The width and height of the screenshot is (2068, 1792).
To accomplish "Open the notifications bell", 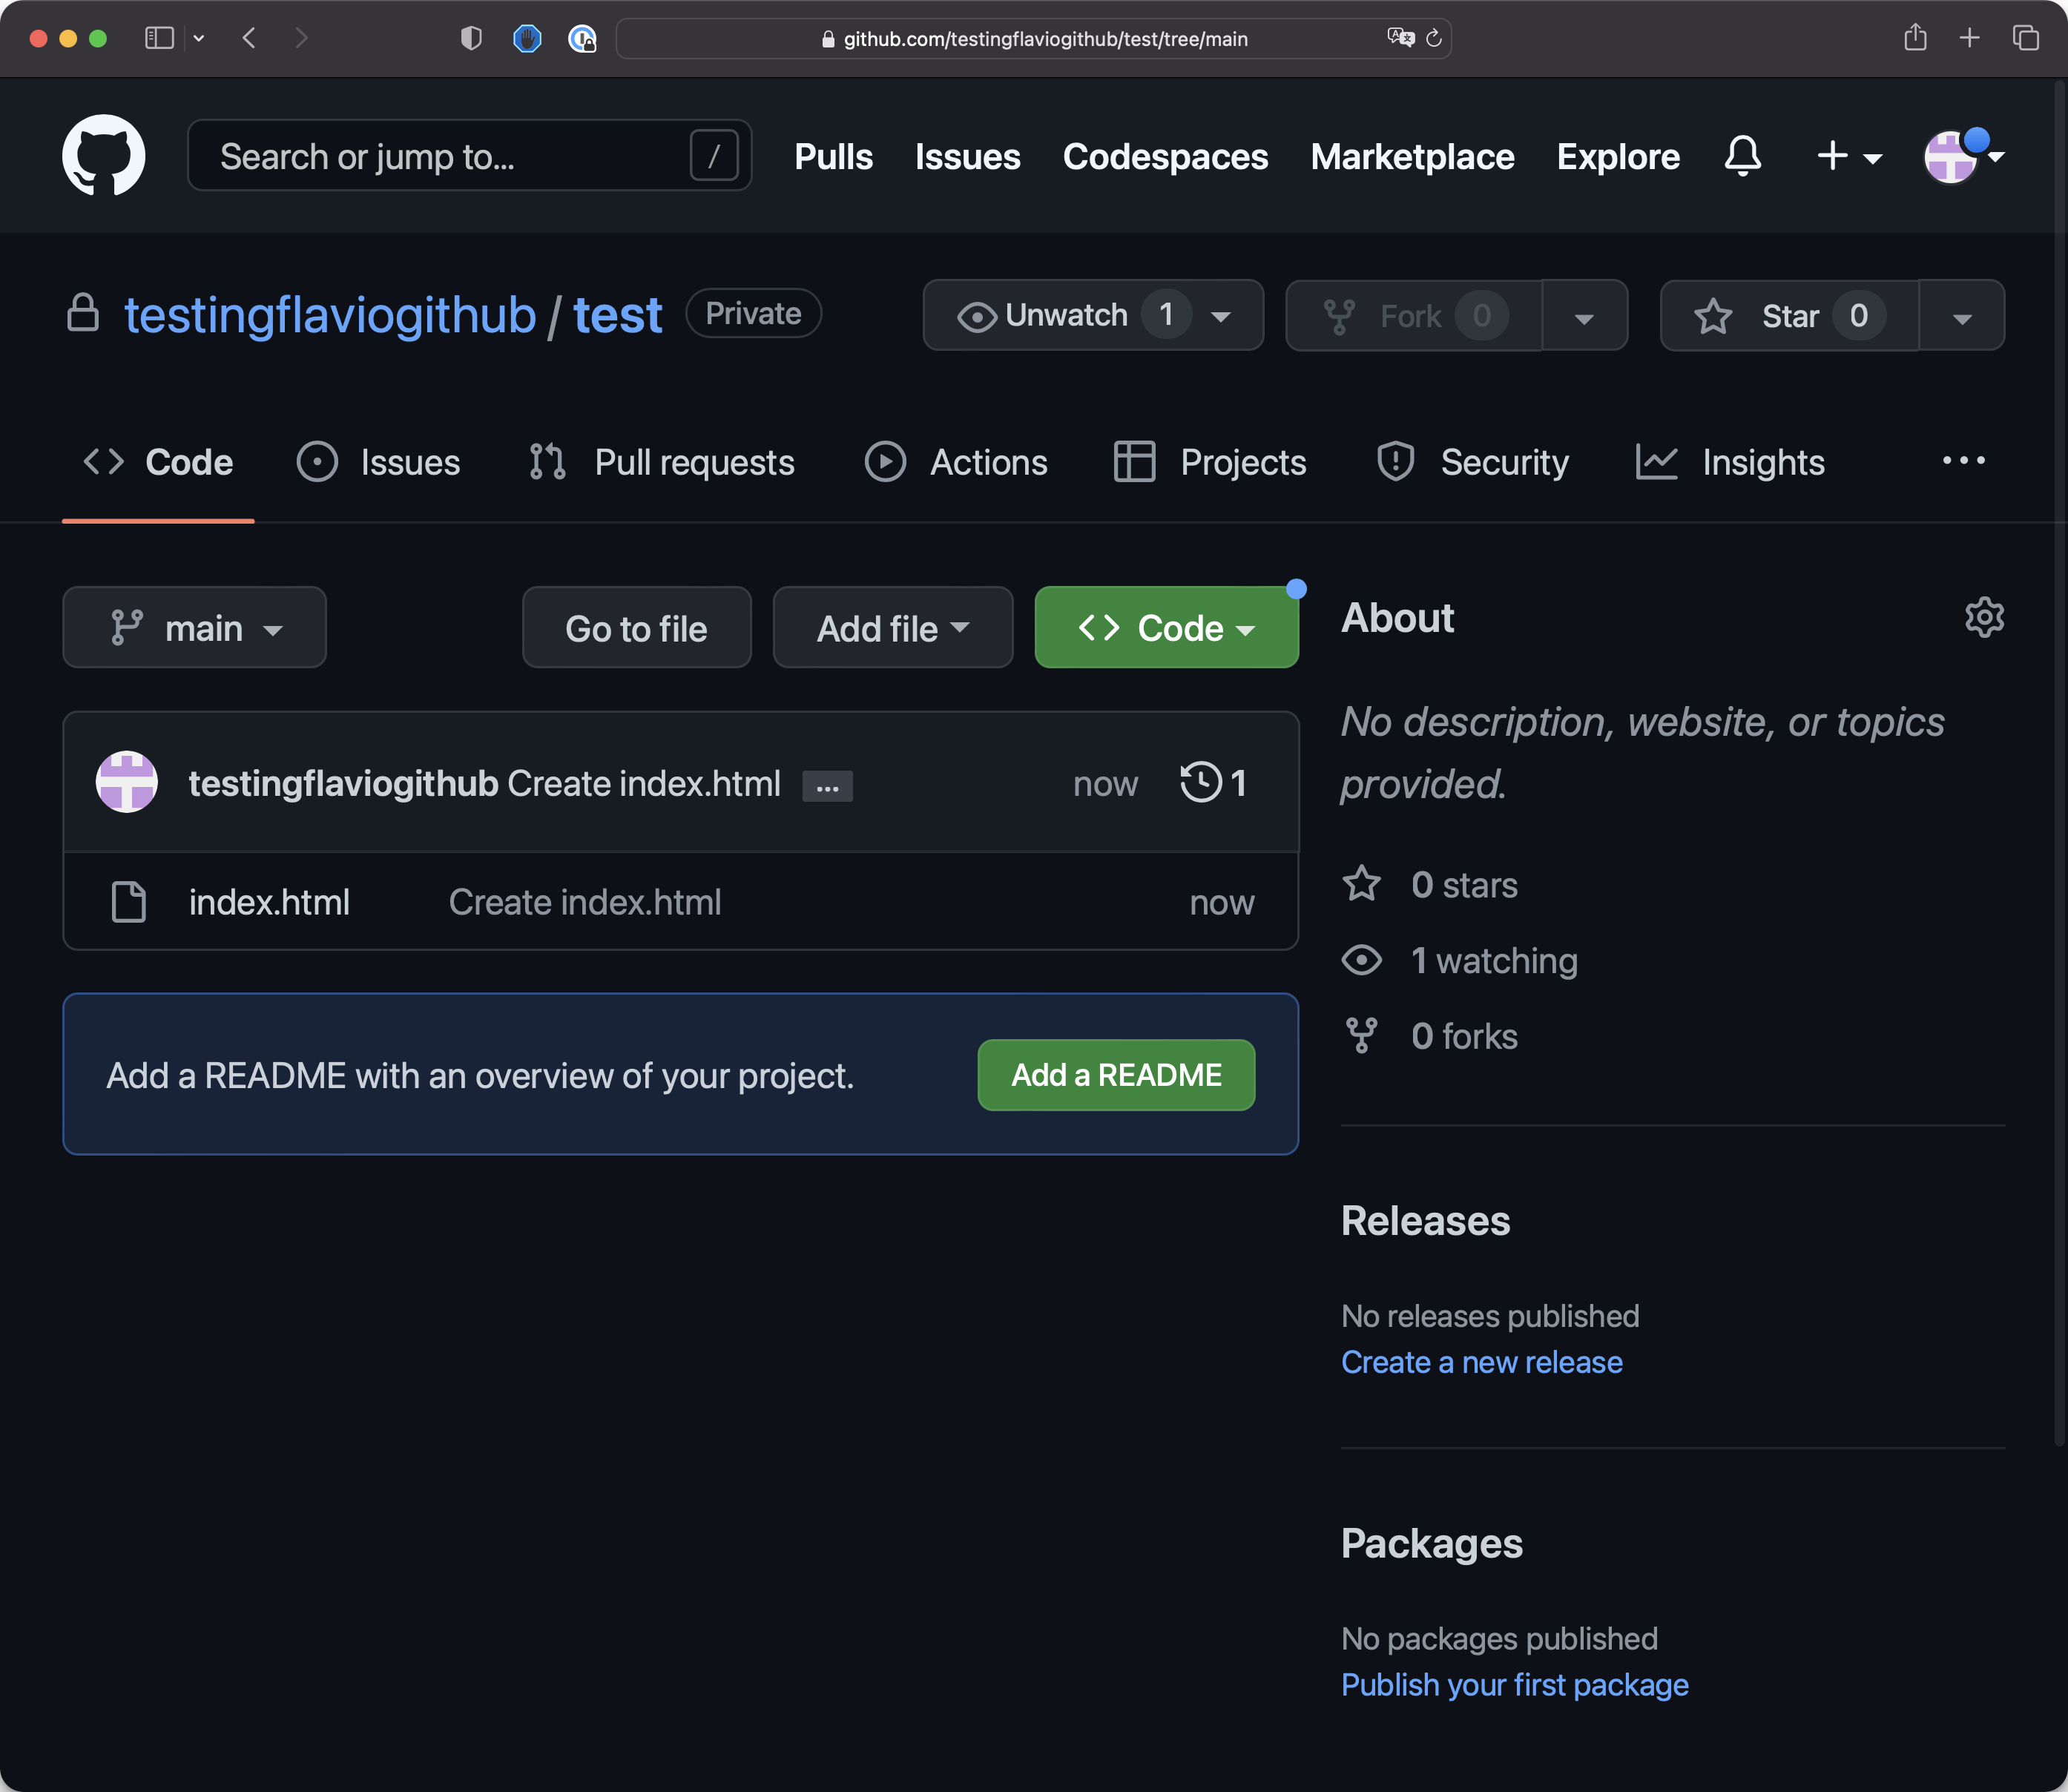I will (1742, 156).
